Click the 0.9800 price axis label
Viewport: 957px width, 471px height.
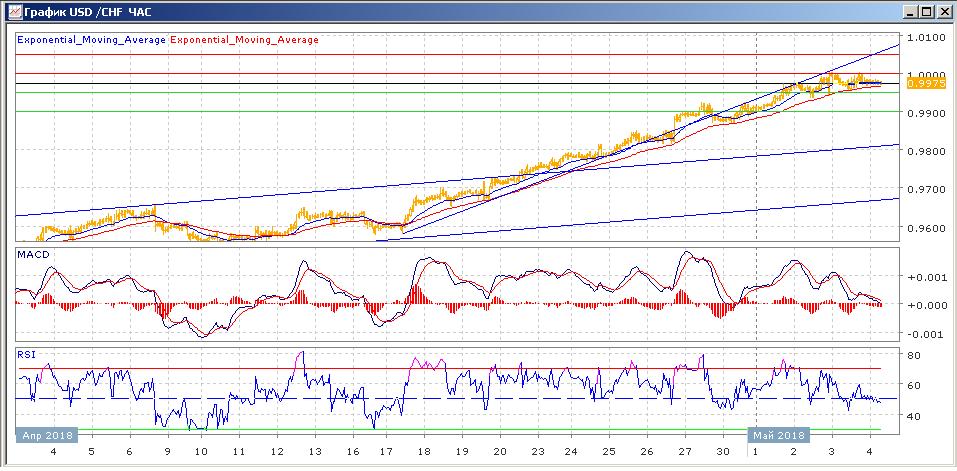coord(925,151)
